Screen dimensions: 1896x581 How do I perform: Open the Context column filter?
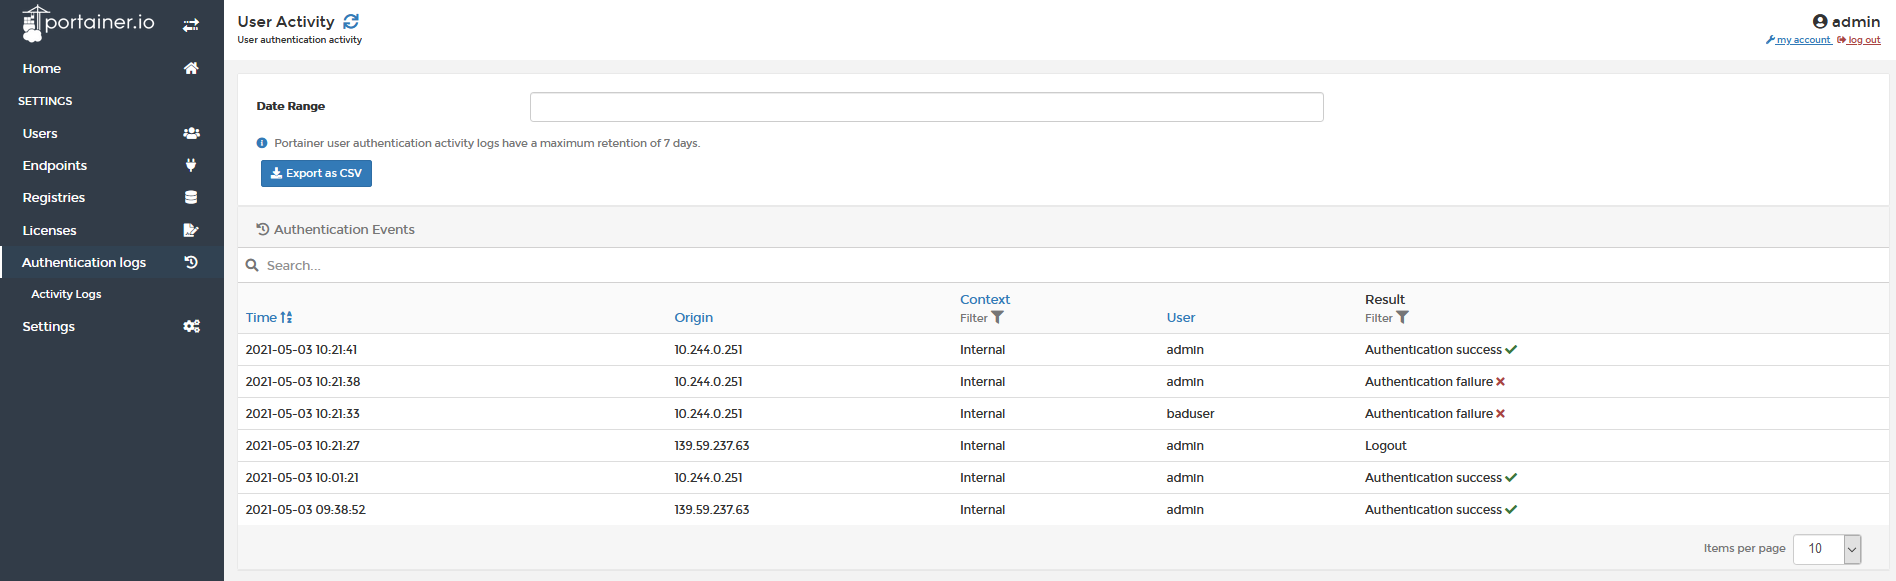(x=982, y=318)
